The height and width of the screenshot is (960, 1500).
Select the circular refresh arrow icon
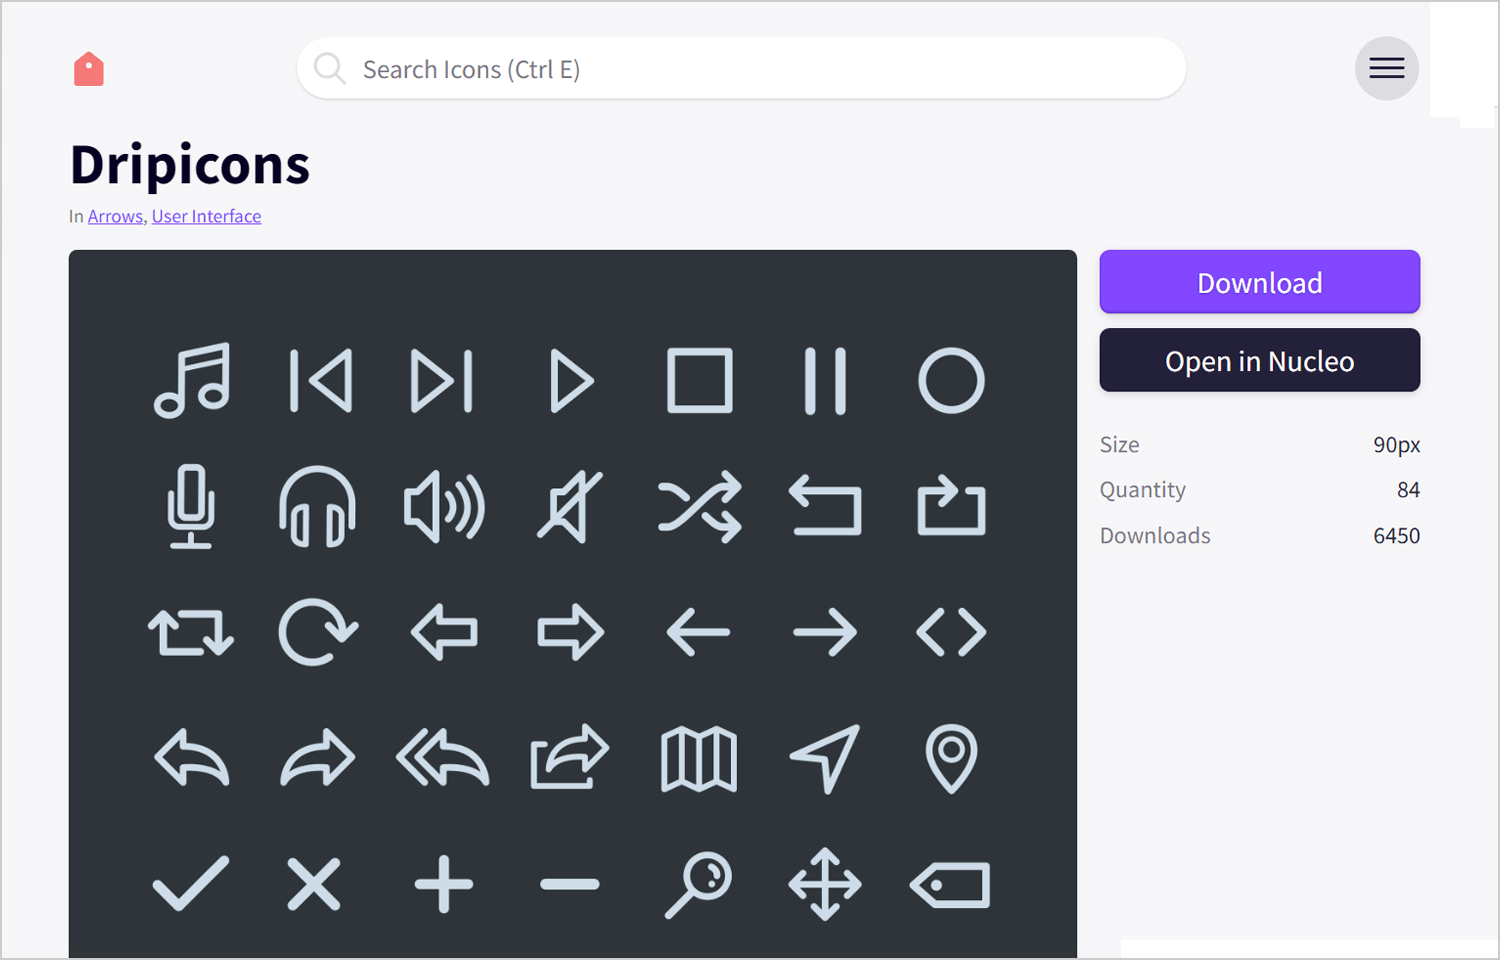317,632
